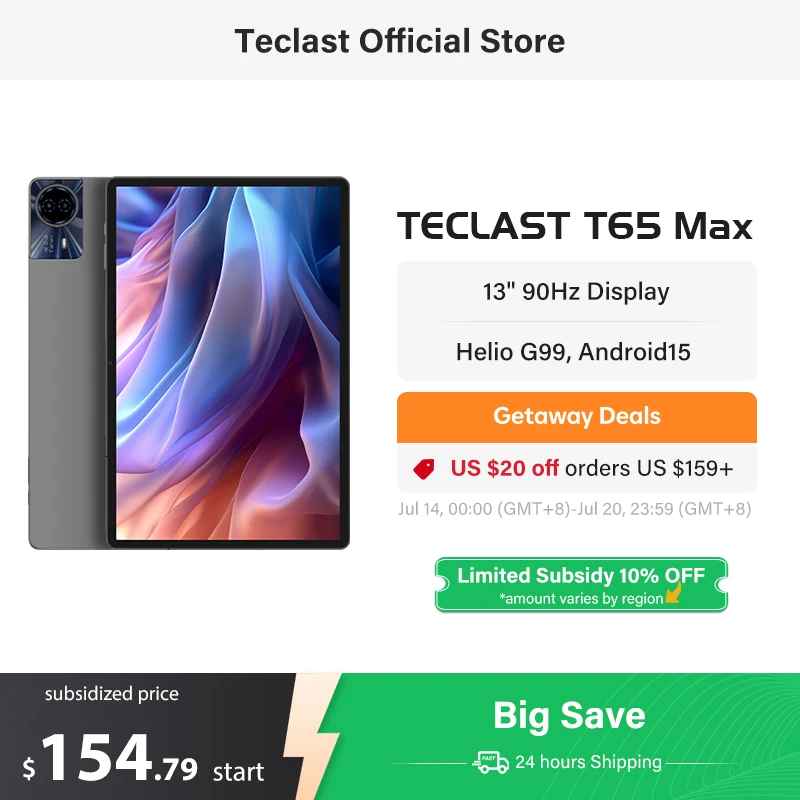This screenshot has width=800, height=800.
Task: Click the tablet front screen image
Action: [x=228, y=363]
